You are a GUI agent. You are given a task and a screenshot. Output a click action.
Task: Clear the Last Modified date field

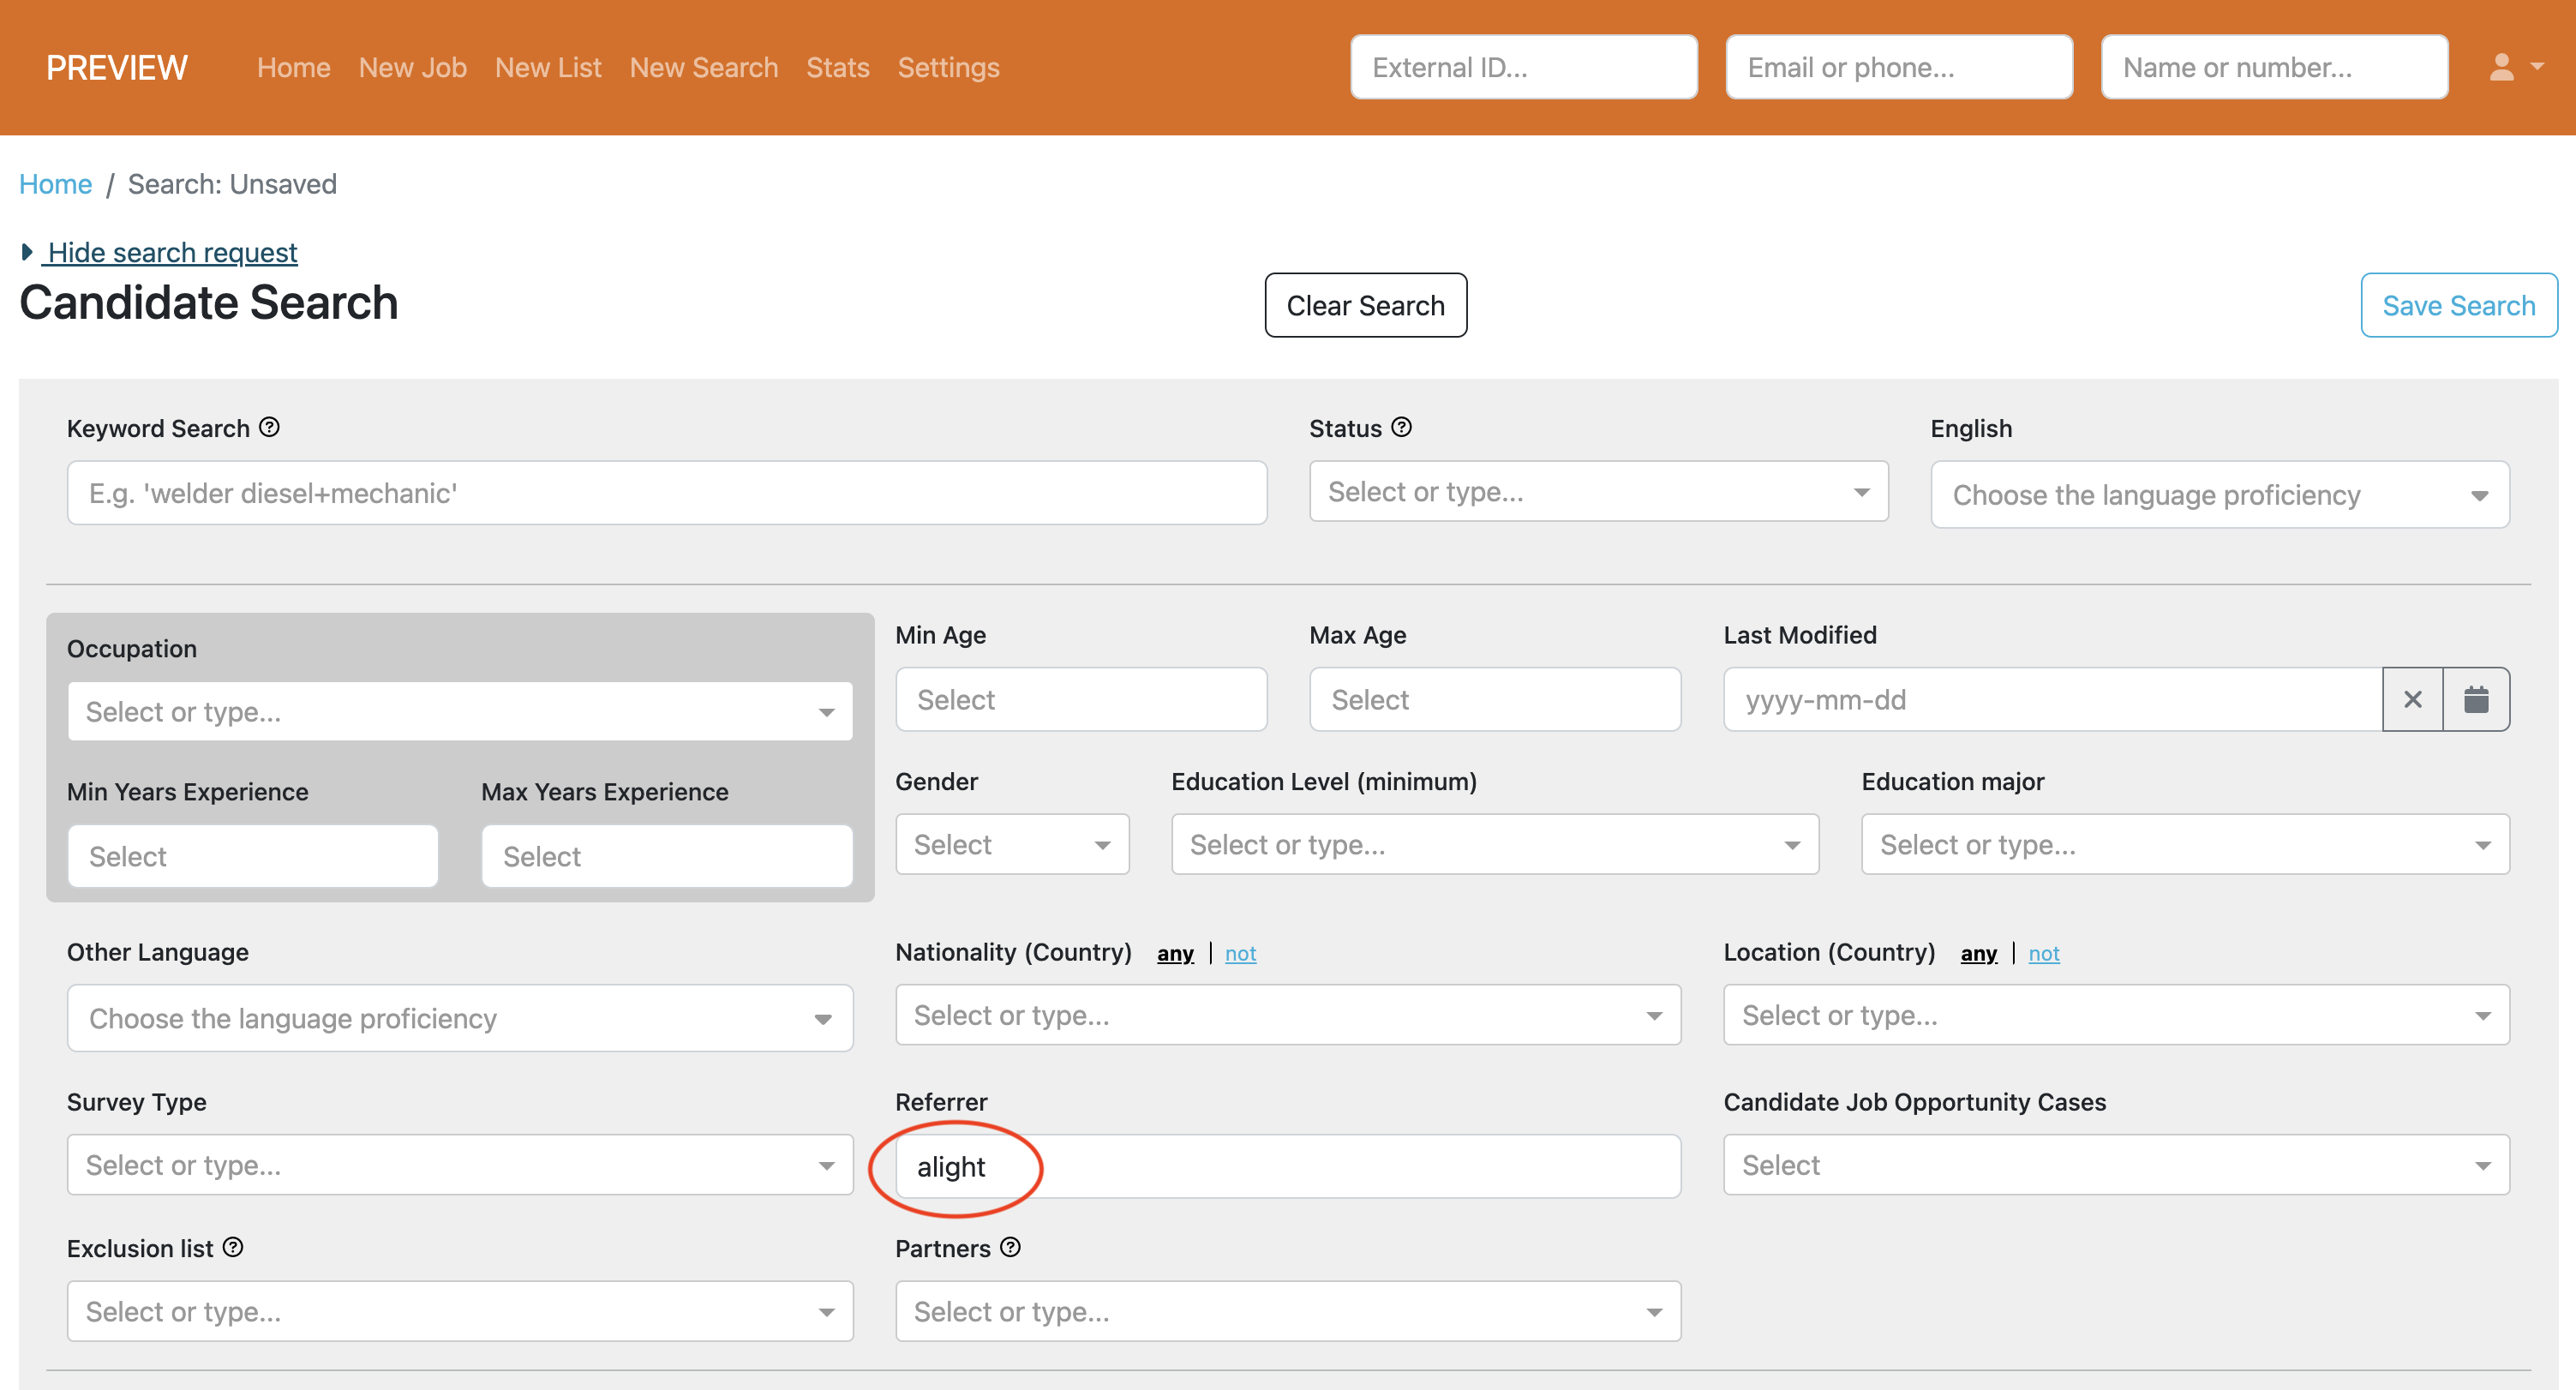point(2414,699)
